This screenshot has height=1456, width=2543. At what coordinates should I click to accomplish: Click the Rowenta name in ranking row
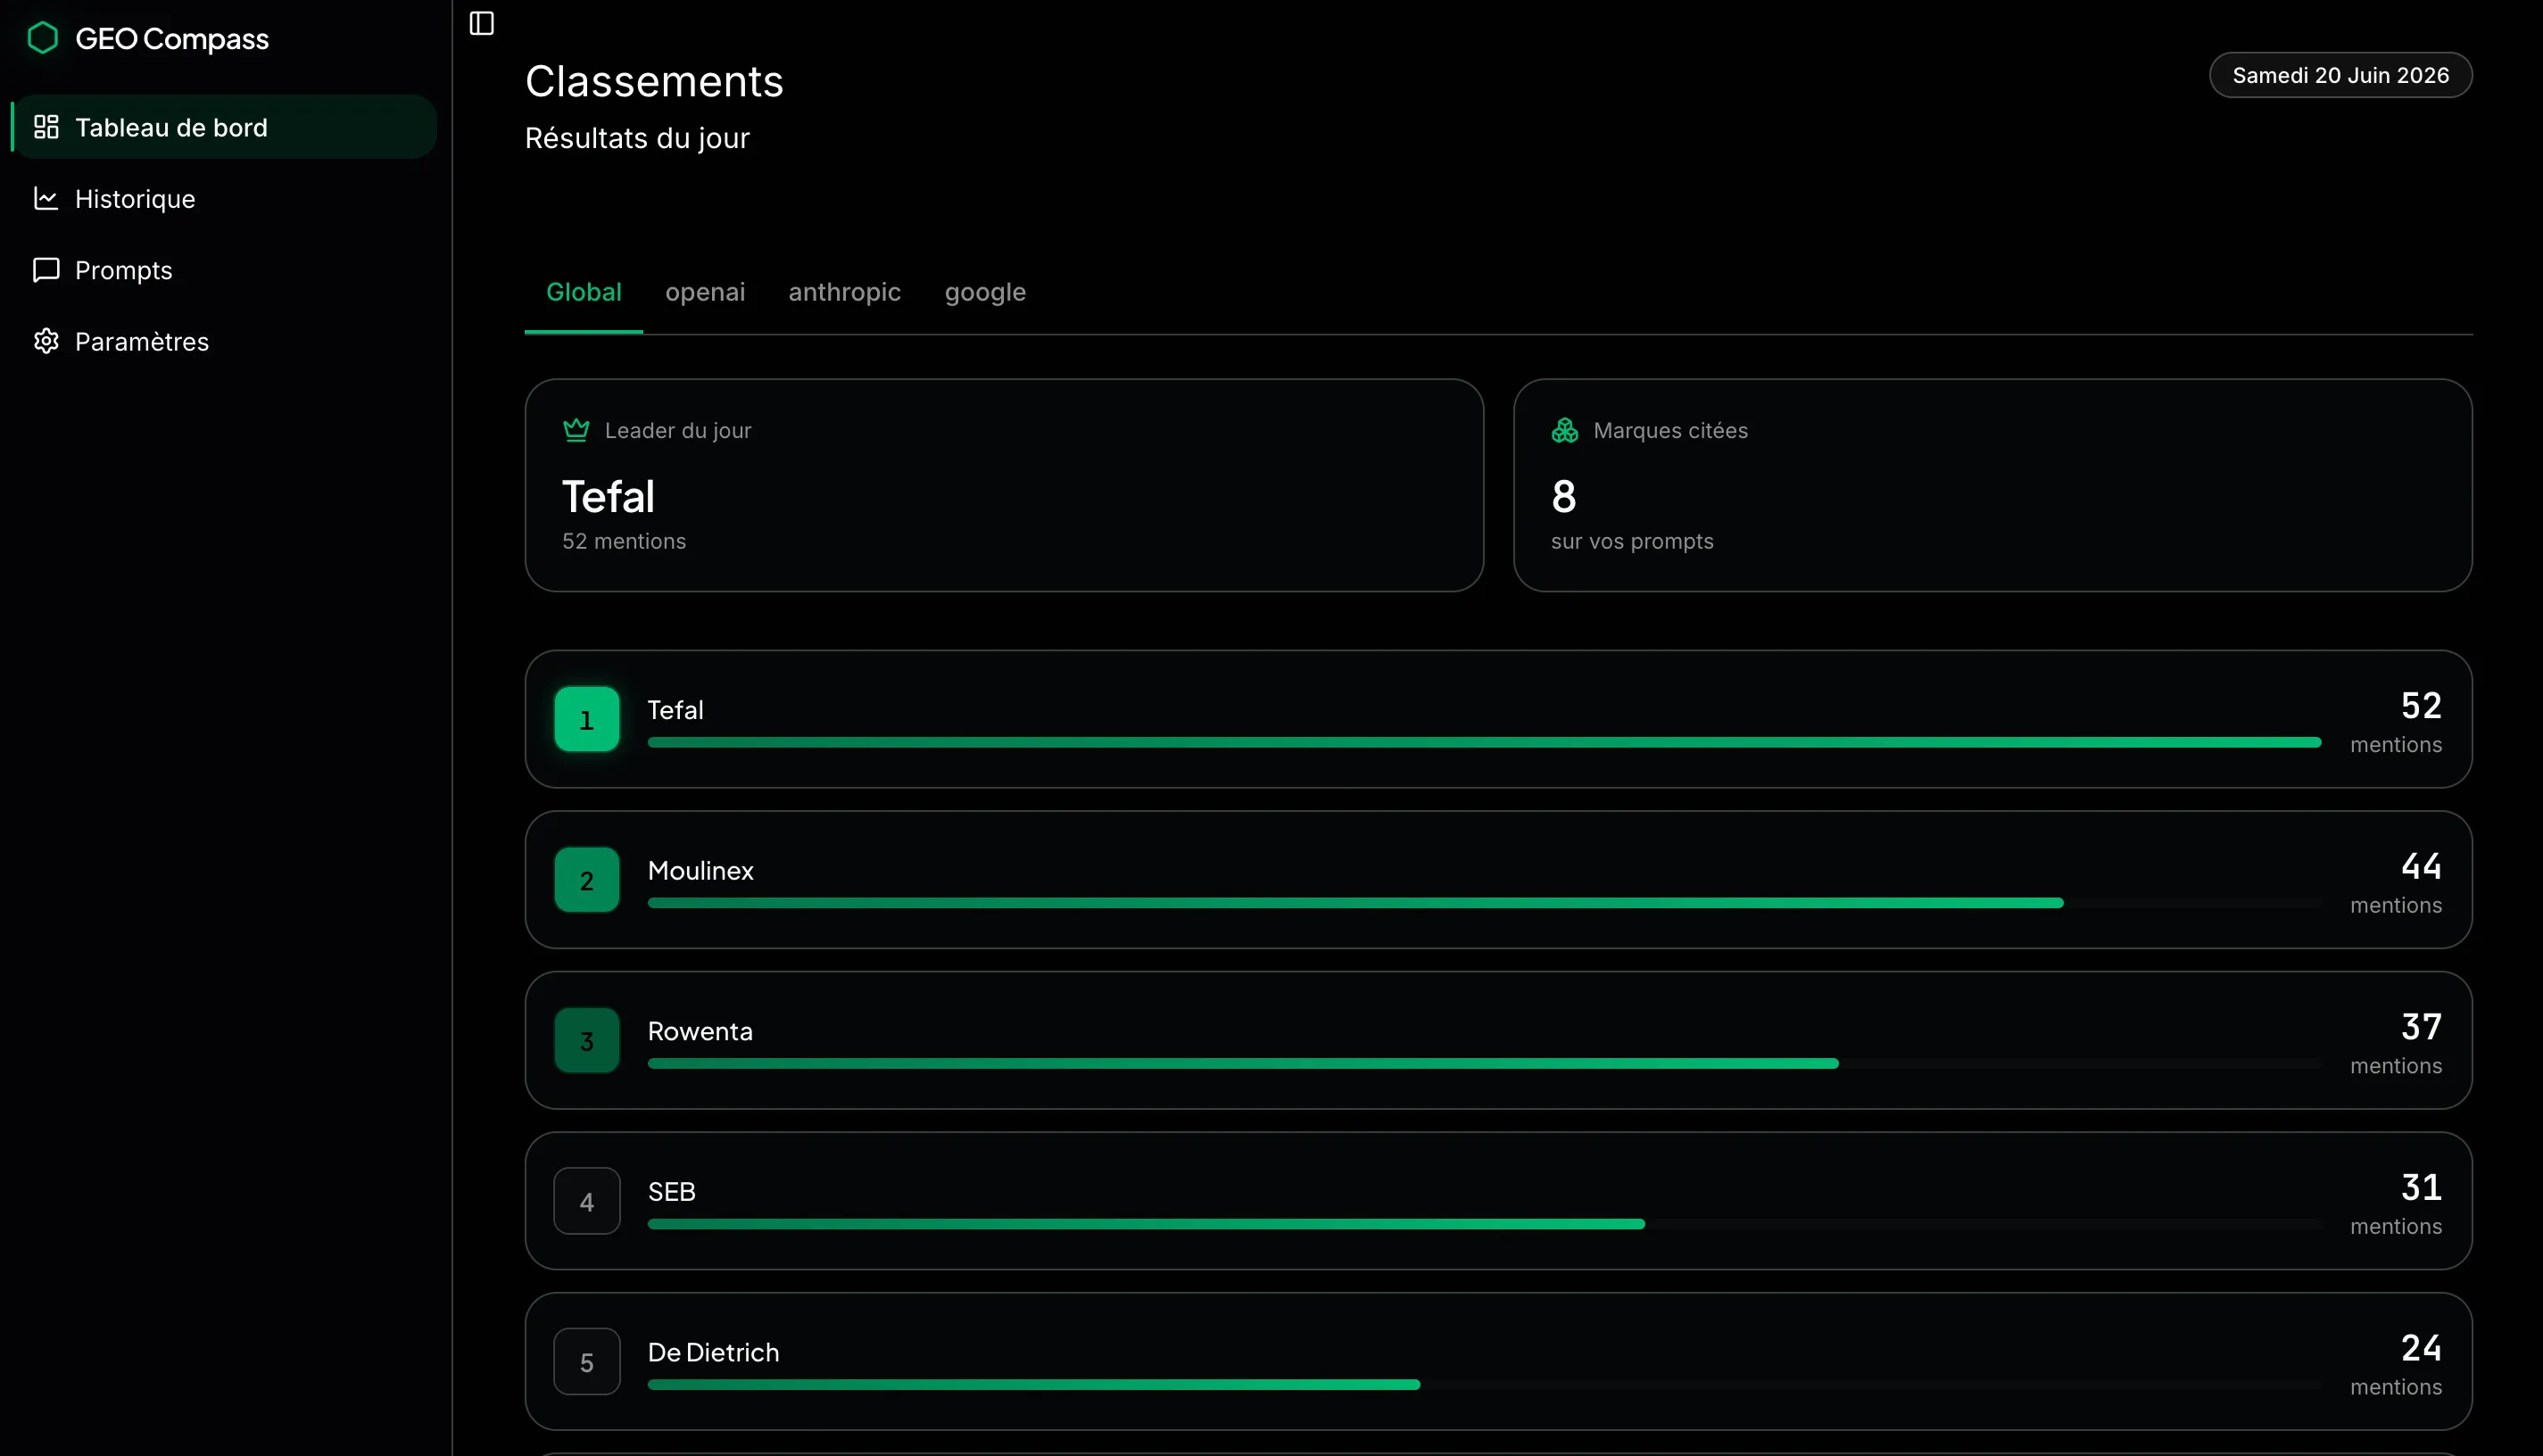click(x=700, y=1031)
